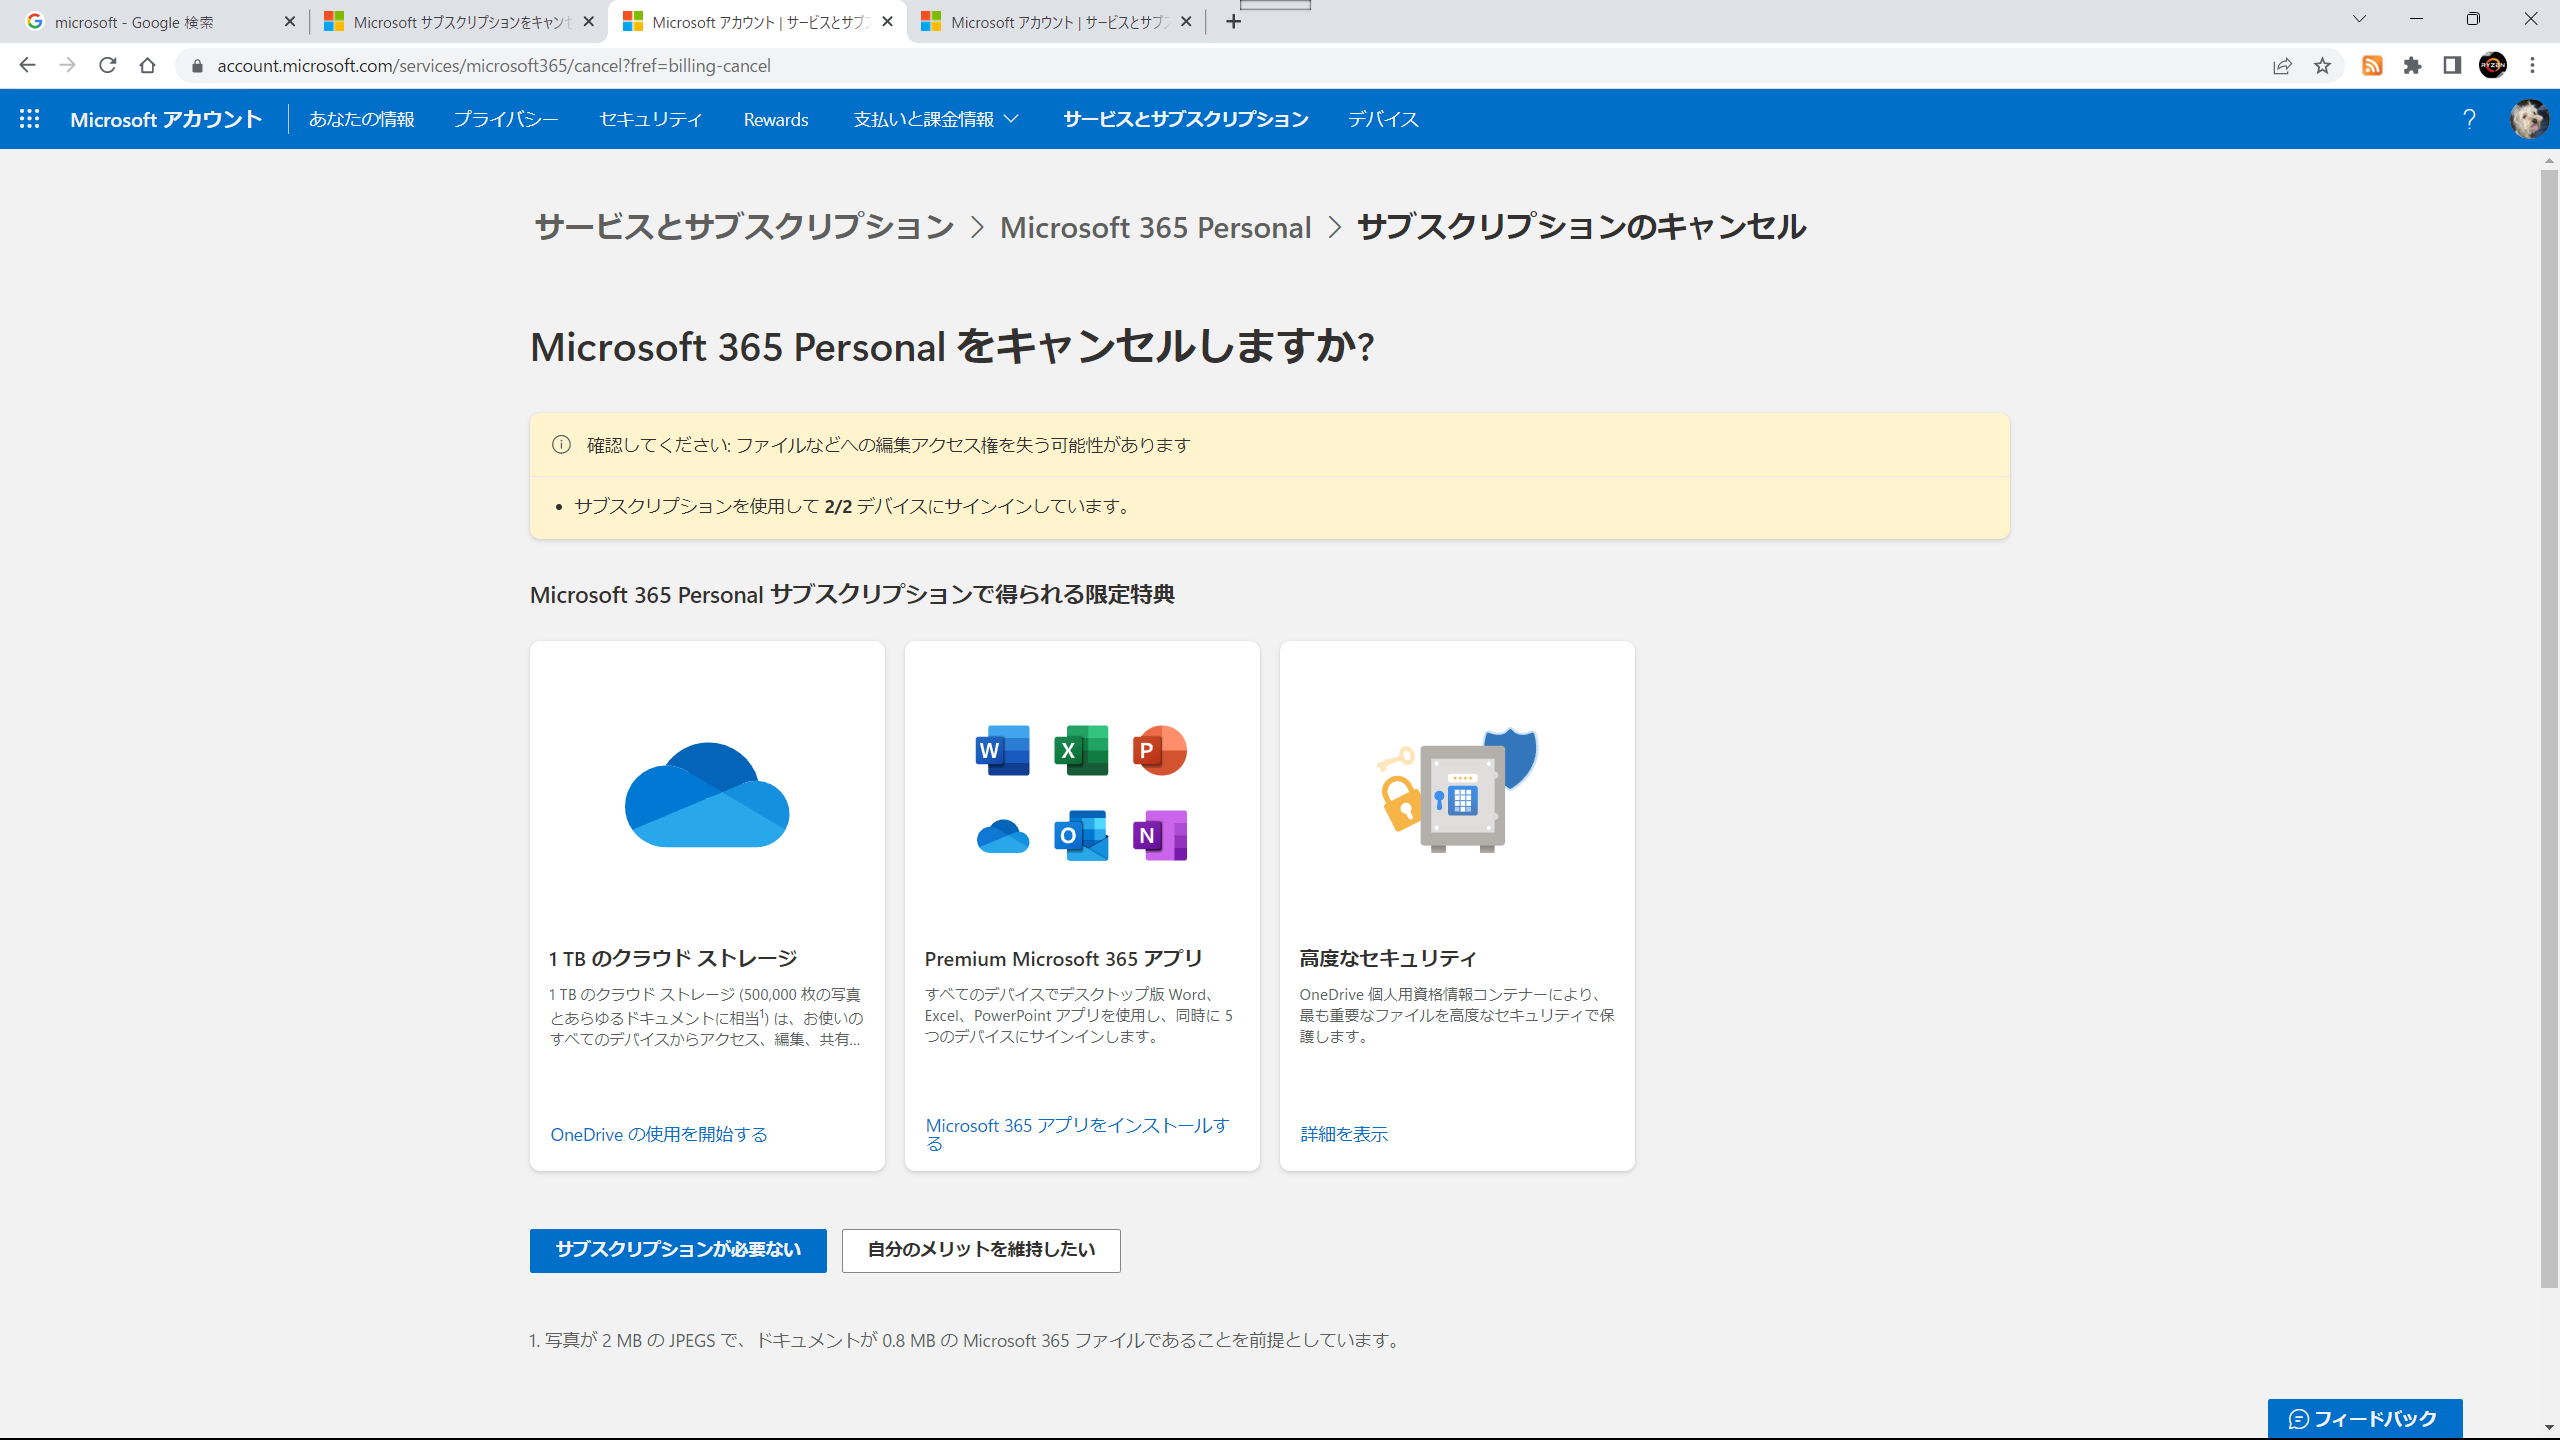
Task: Switch to Microsoft サブスクリプションをキャンセル tab
Action: pyautogui.click(x=459, y=21)
